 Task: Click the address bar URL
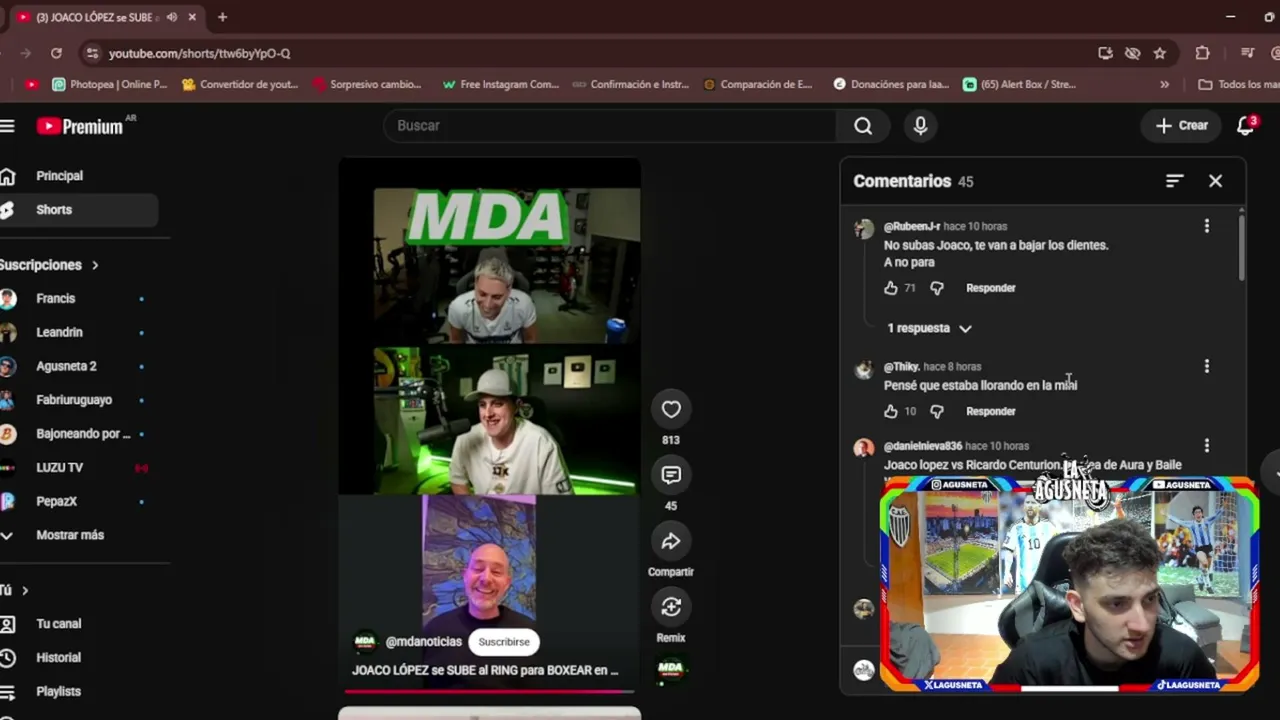pos(199,53)
